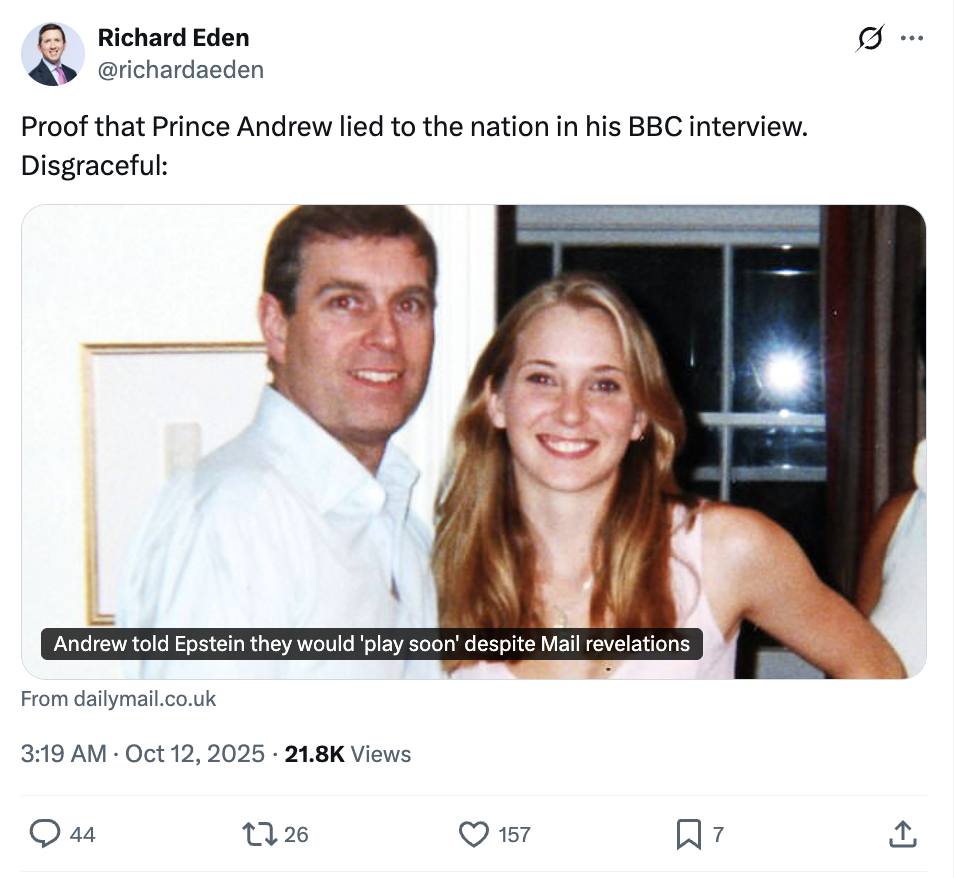Open the Daily Mail article preview image
The width and height of the screenshot is (954, 878).
click(473, 420)
